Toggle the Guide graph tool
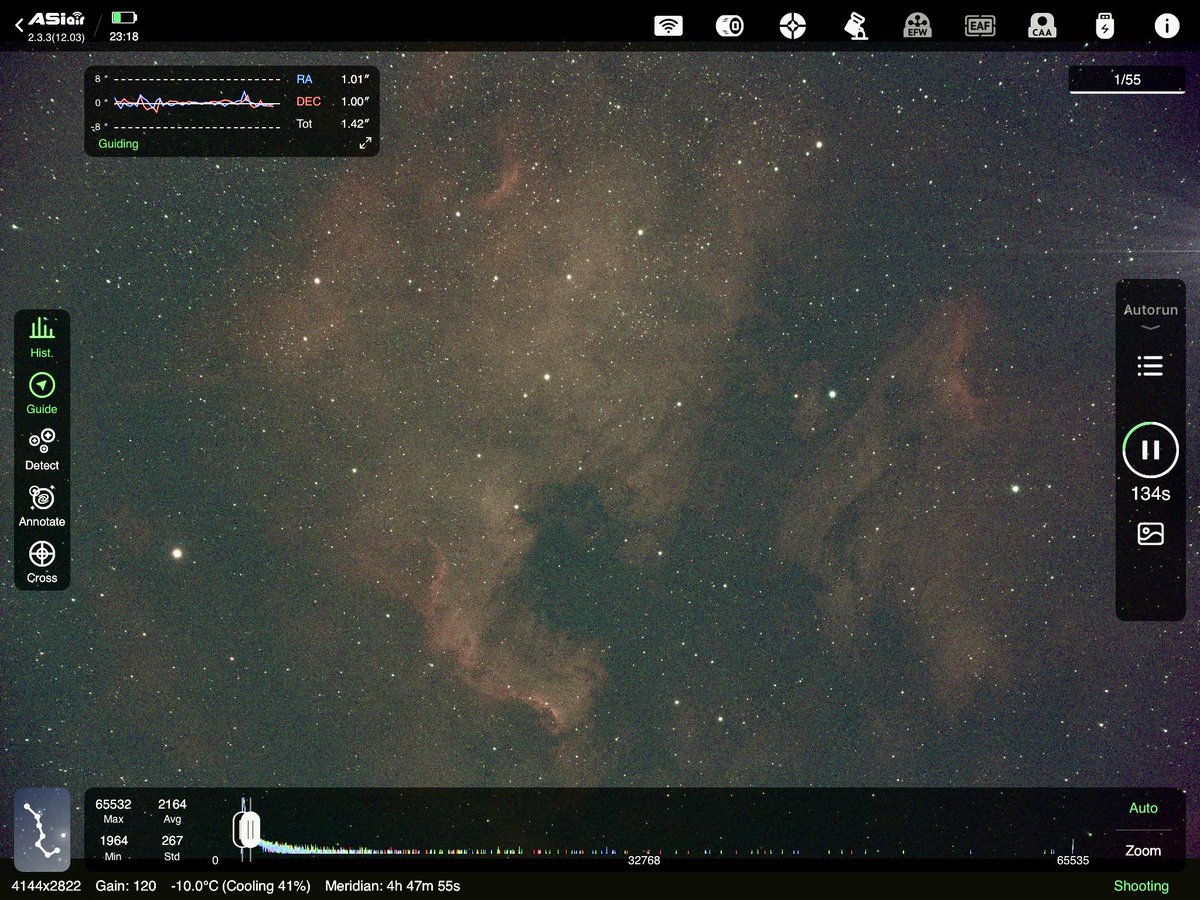1200x900 pixels. click(x=42, y=393)
